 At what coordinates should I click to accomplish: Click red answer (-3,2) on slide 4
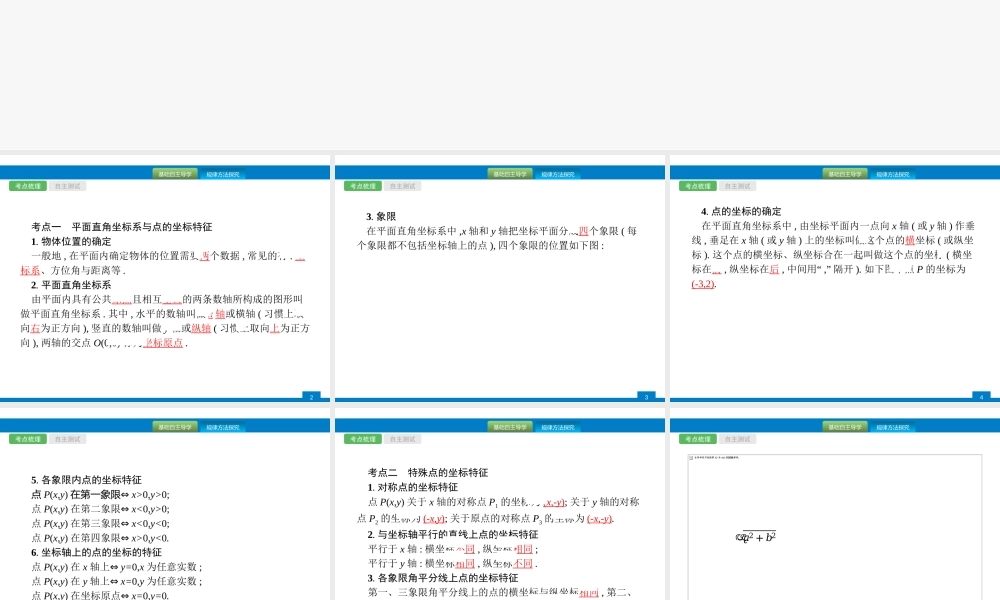[703, 284]
